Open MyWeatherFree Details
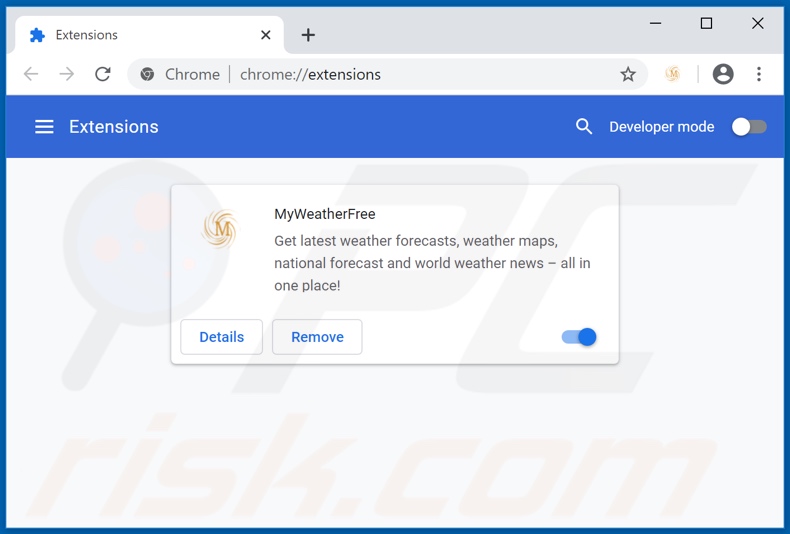Viewport: 790px width, 534px height. coord(222,337)
